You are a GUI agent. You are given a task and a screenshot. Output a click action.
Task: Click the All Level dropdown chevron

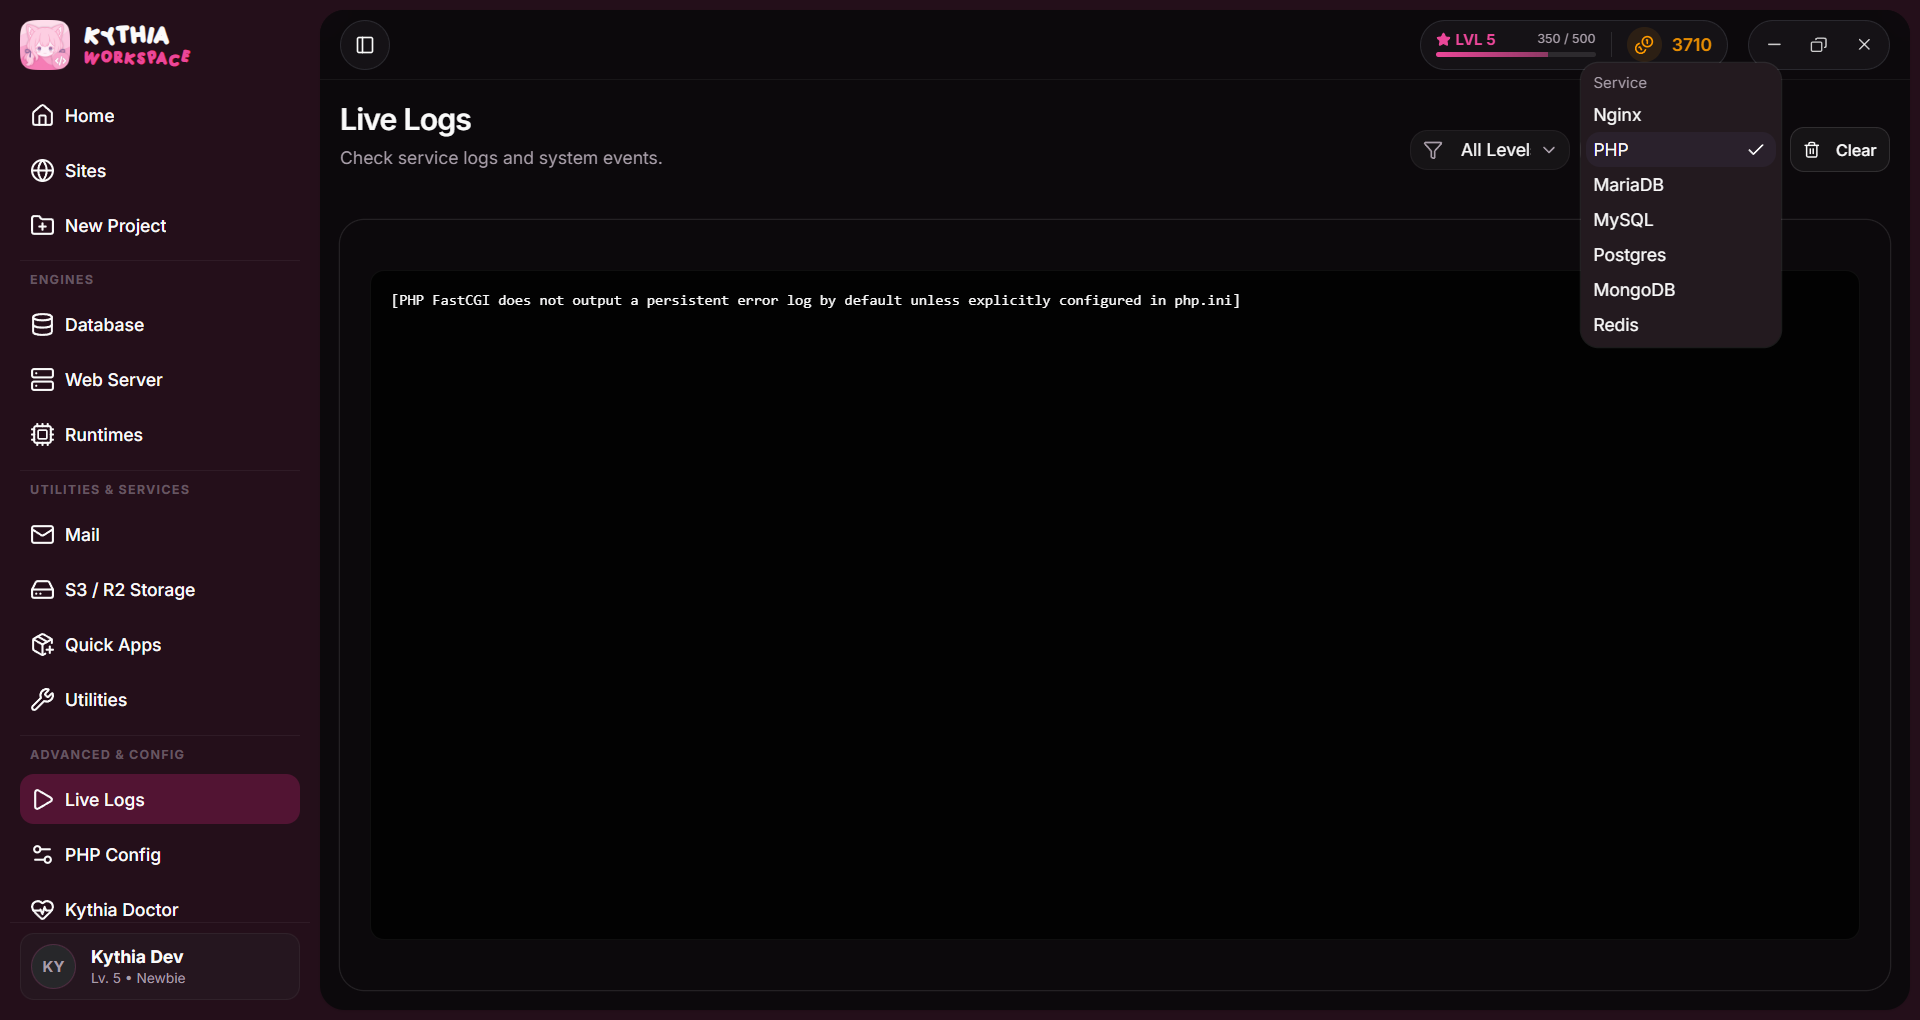click(x=1549, y=150)
